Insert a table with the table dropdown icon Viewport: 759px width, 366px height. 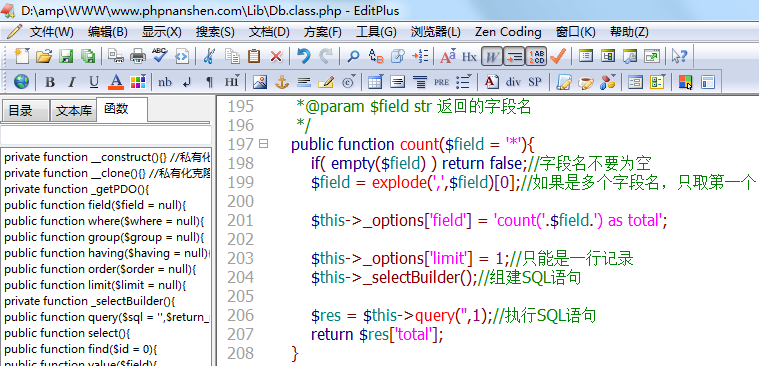376,82
